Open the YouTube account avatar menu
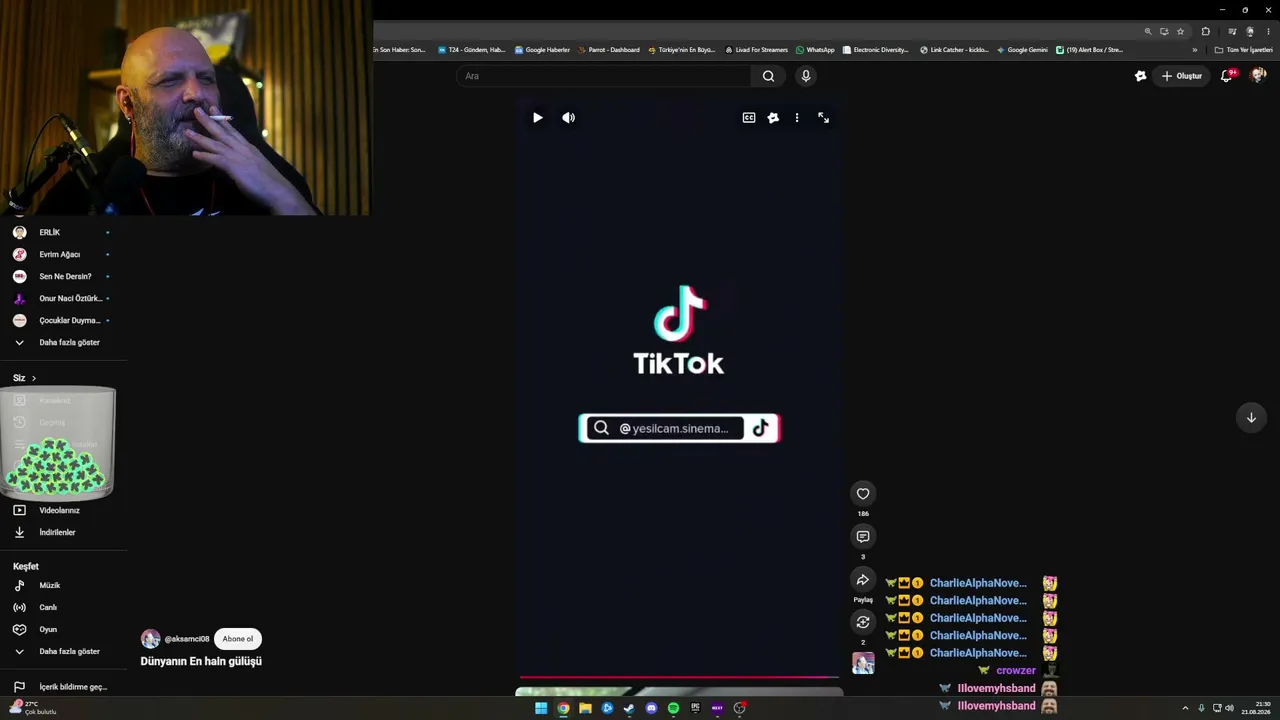This screenshot has height=720, width=1280. click(1258, 76)
